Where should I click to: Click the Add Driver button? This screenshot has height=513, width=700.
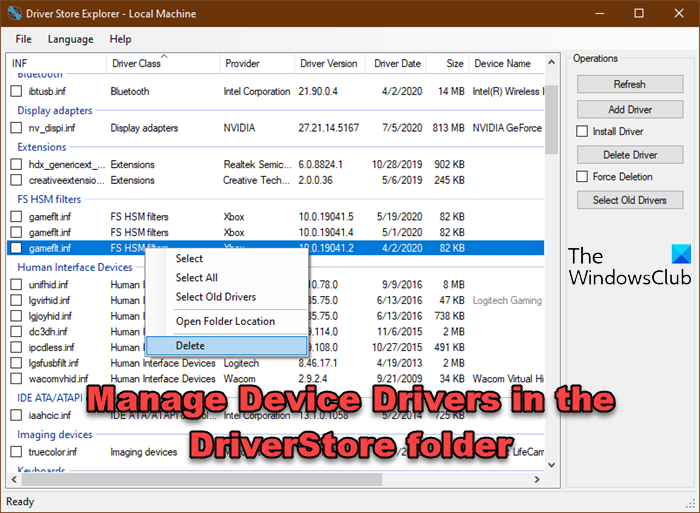click(629, 108)
